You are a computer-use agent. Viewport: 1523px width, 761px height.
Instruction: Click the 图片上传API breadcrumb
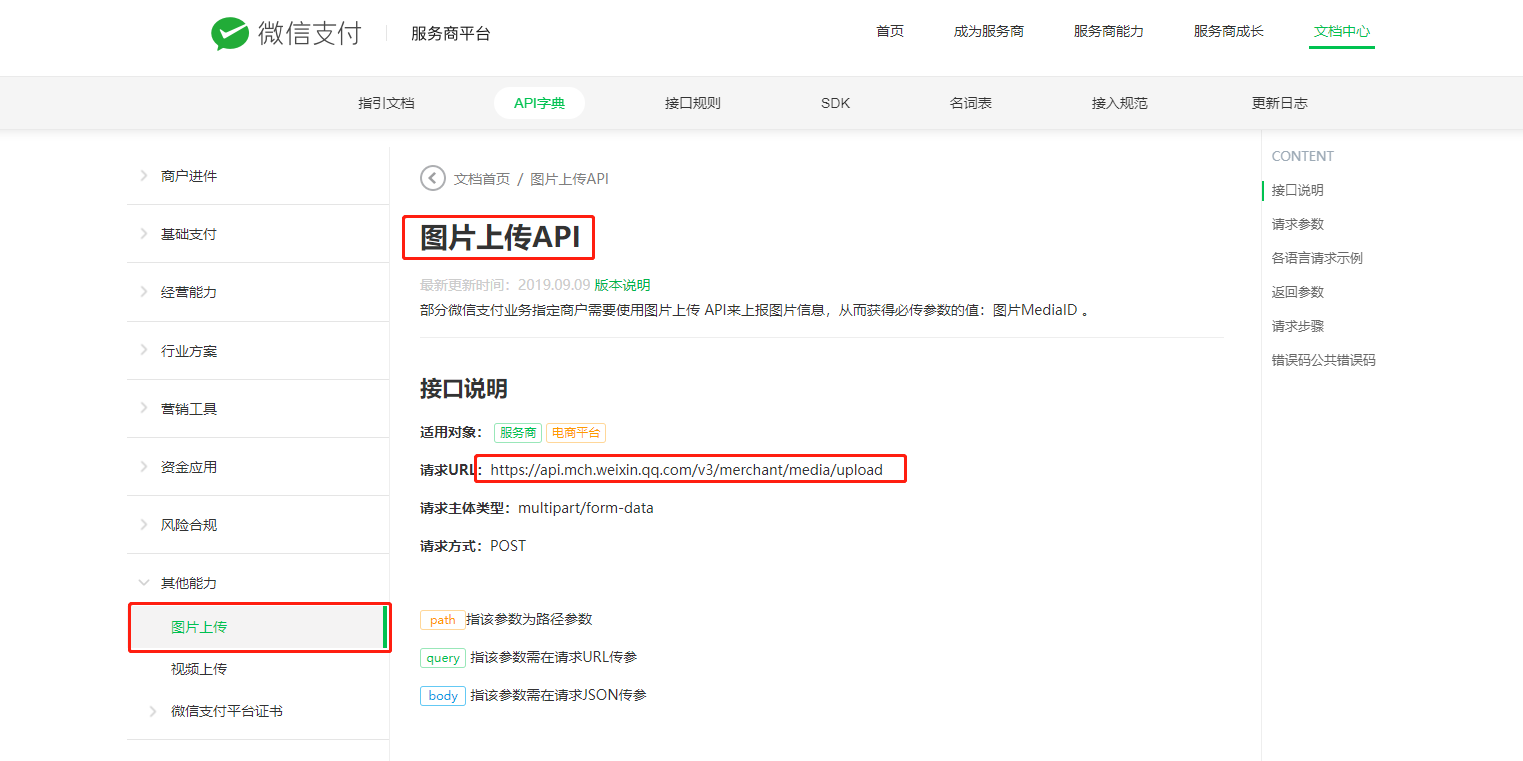click(x=570, y=179)
